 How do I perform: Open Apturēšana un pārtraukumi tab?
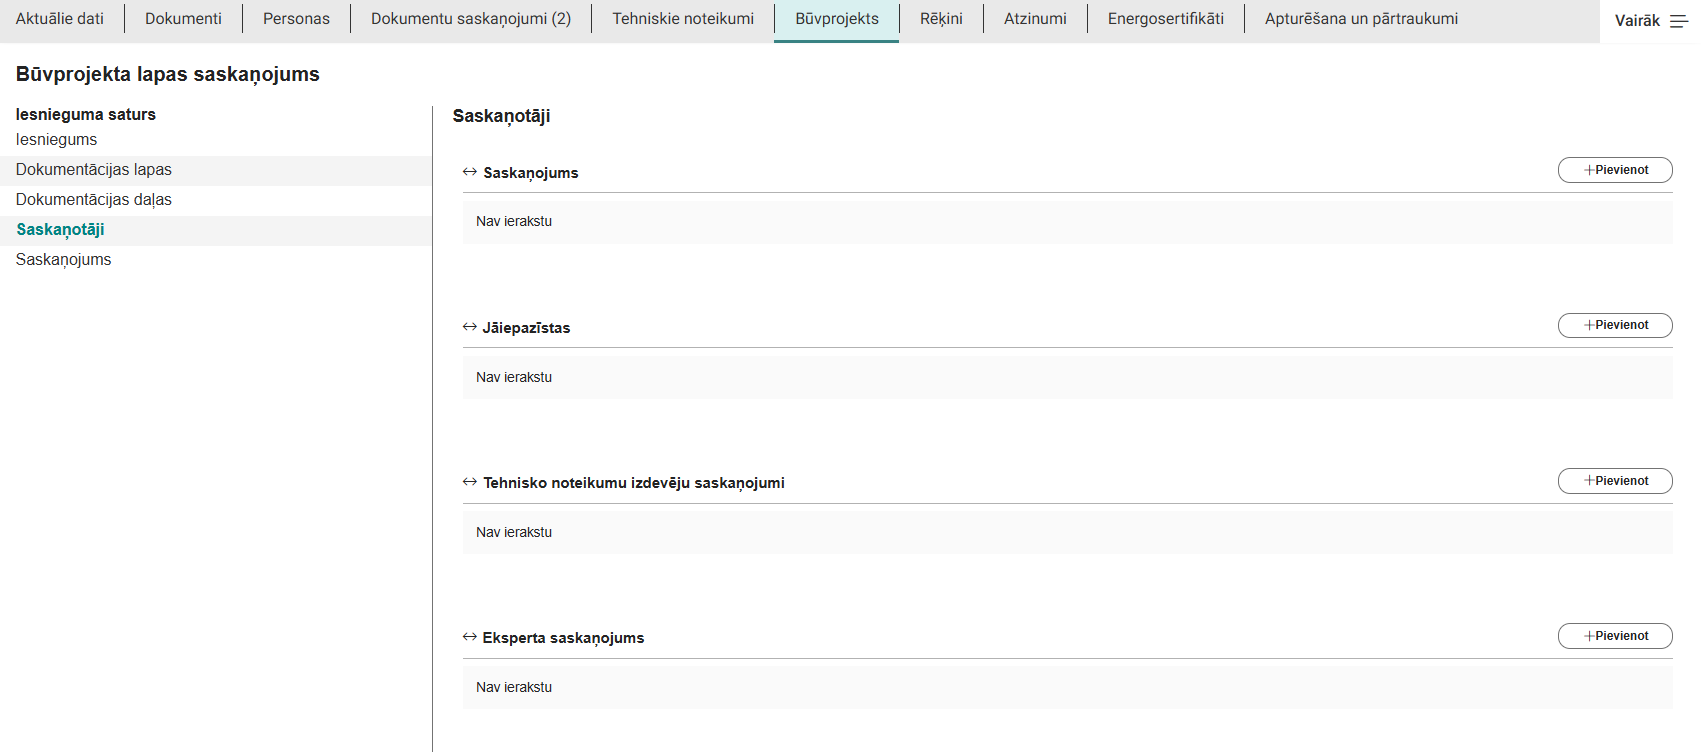[1360, 19]
